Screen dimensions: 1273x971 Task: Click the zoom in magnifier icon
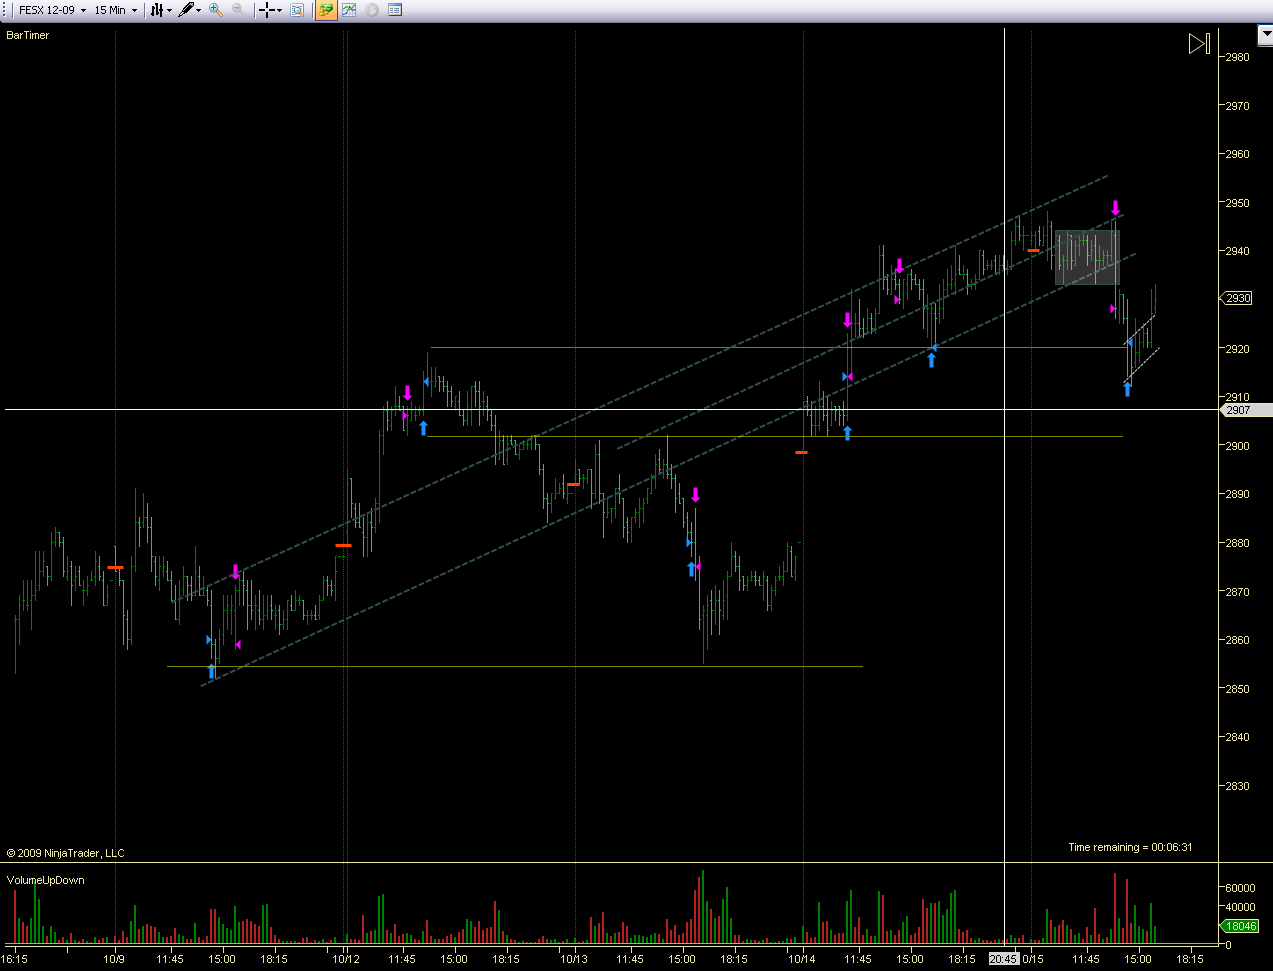pos(216,10)
